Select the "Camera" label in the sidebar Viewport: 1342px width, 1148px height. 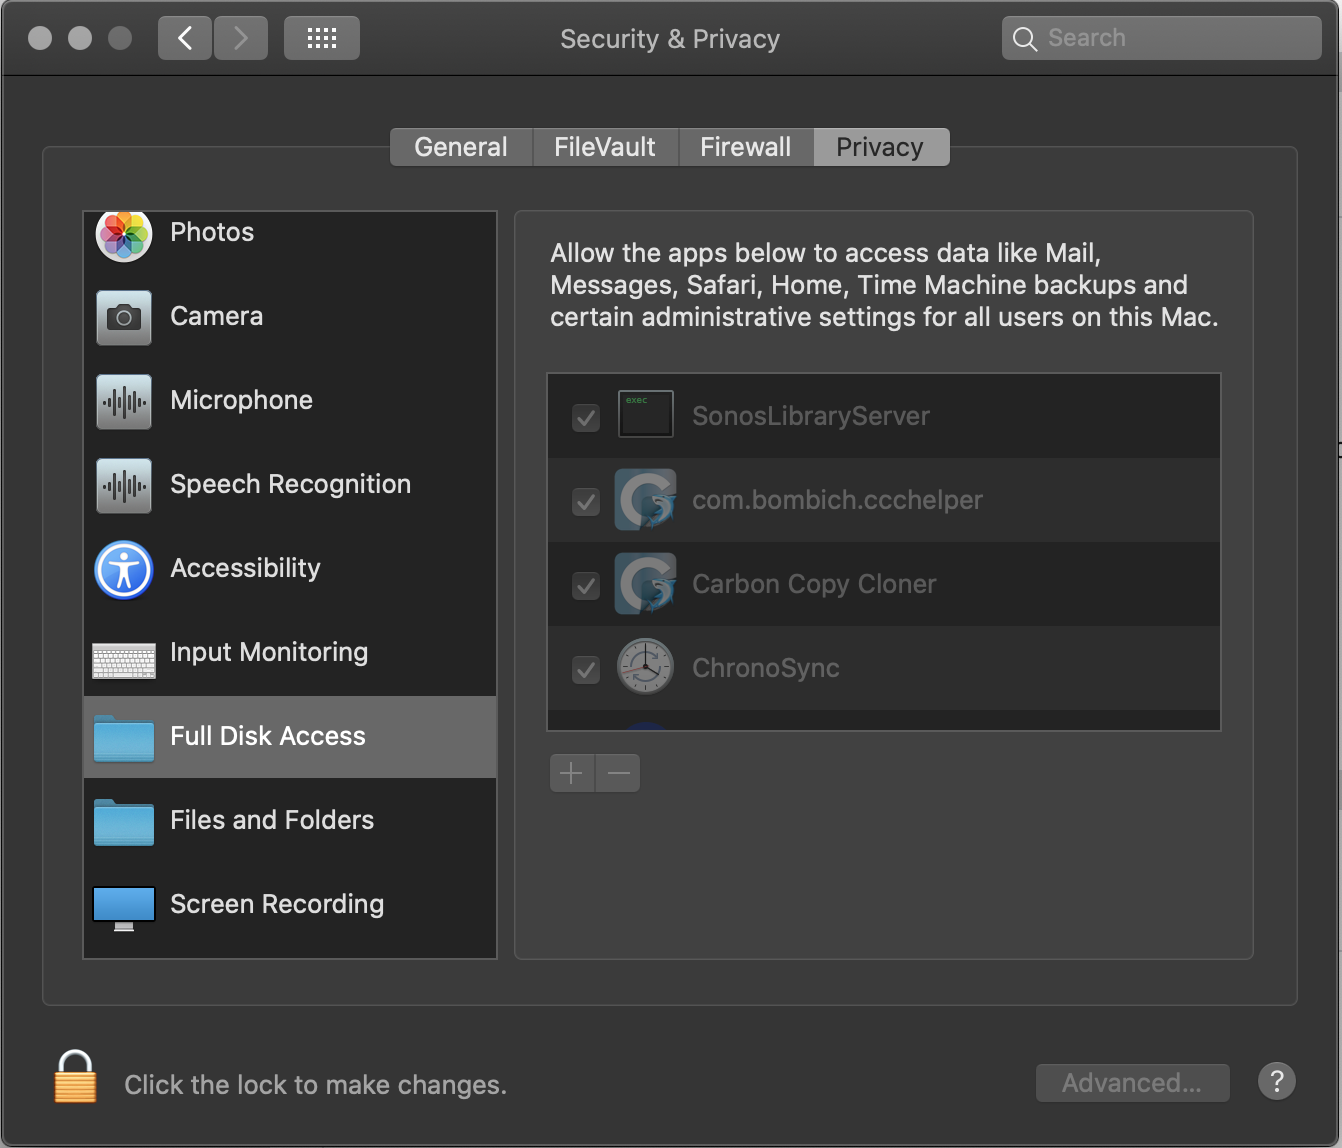tap(217, 316)
